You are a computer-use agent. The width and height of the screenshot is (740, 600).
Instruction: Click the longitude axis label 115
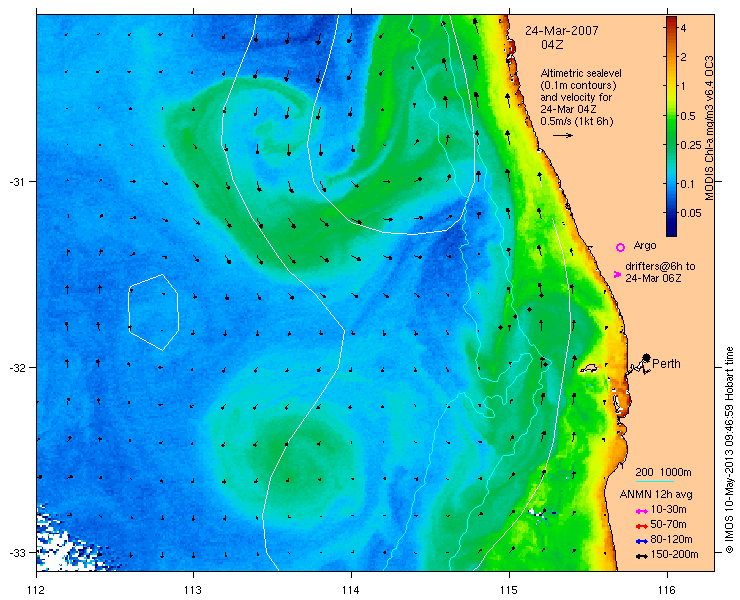[x=509, y=590]
